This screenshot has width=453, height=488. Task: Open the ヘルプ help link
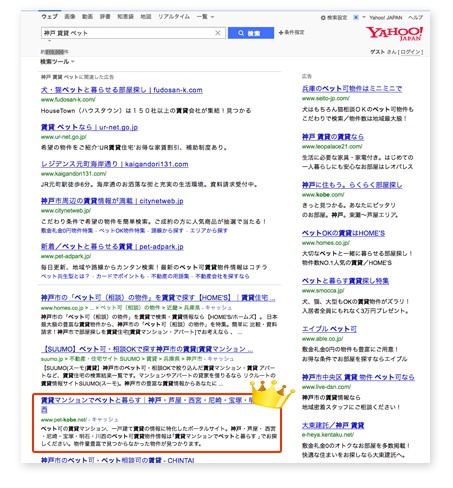(x=415, y=18)
